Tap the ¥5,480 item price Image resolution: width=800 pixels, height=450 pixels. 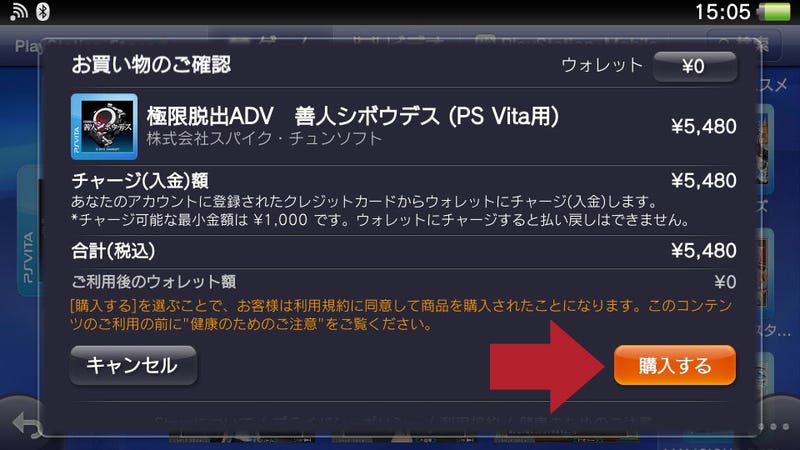[x=704, y=127]
